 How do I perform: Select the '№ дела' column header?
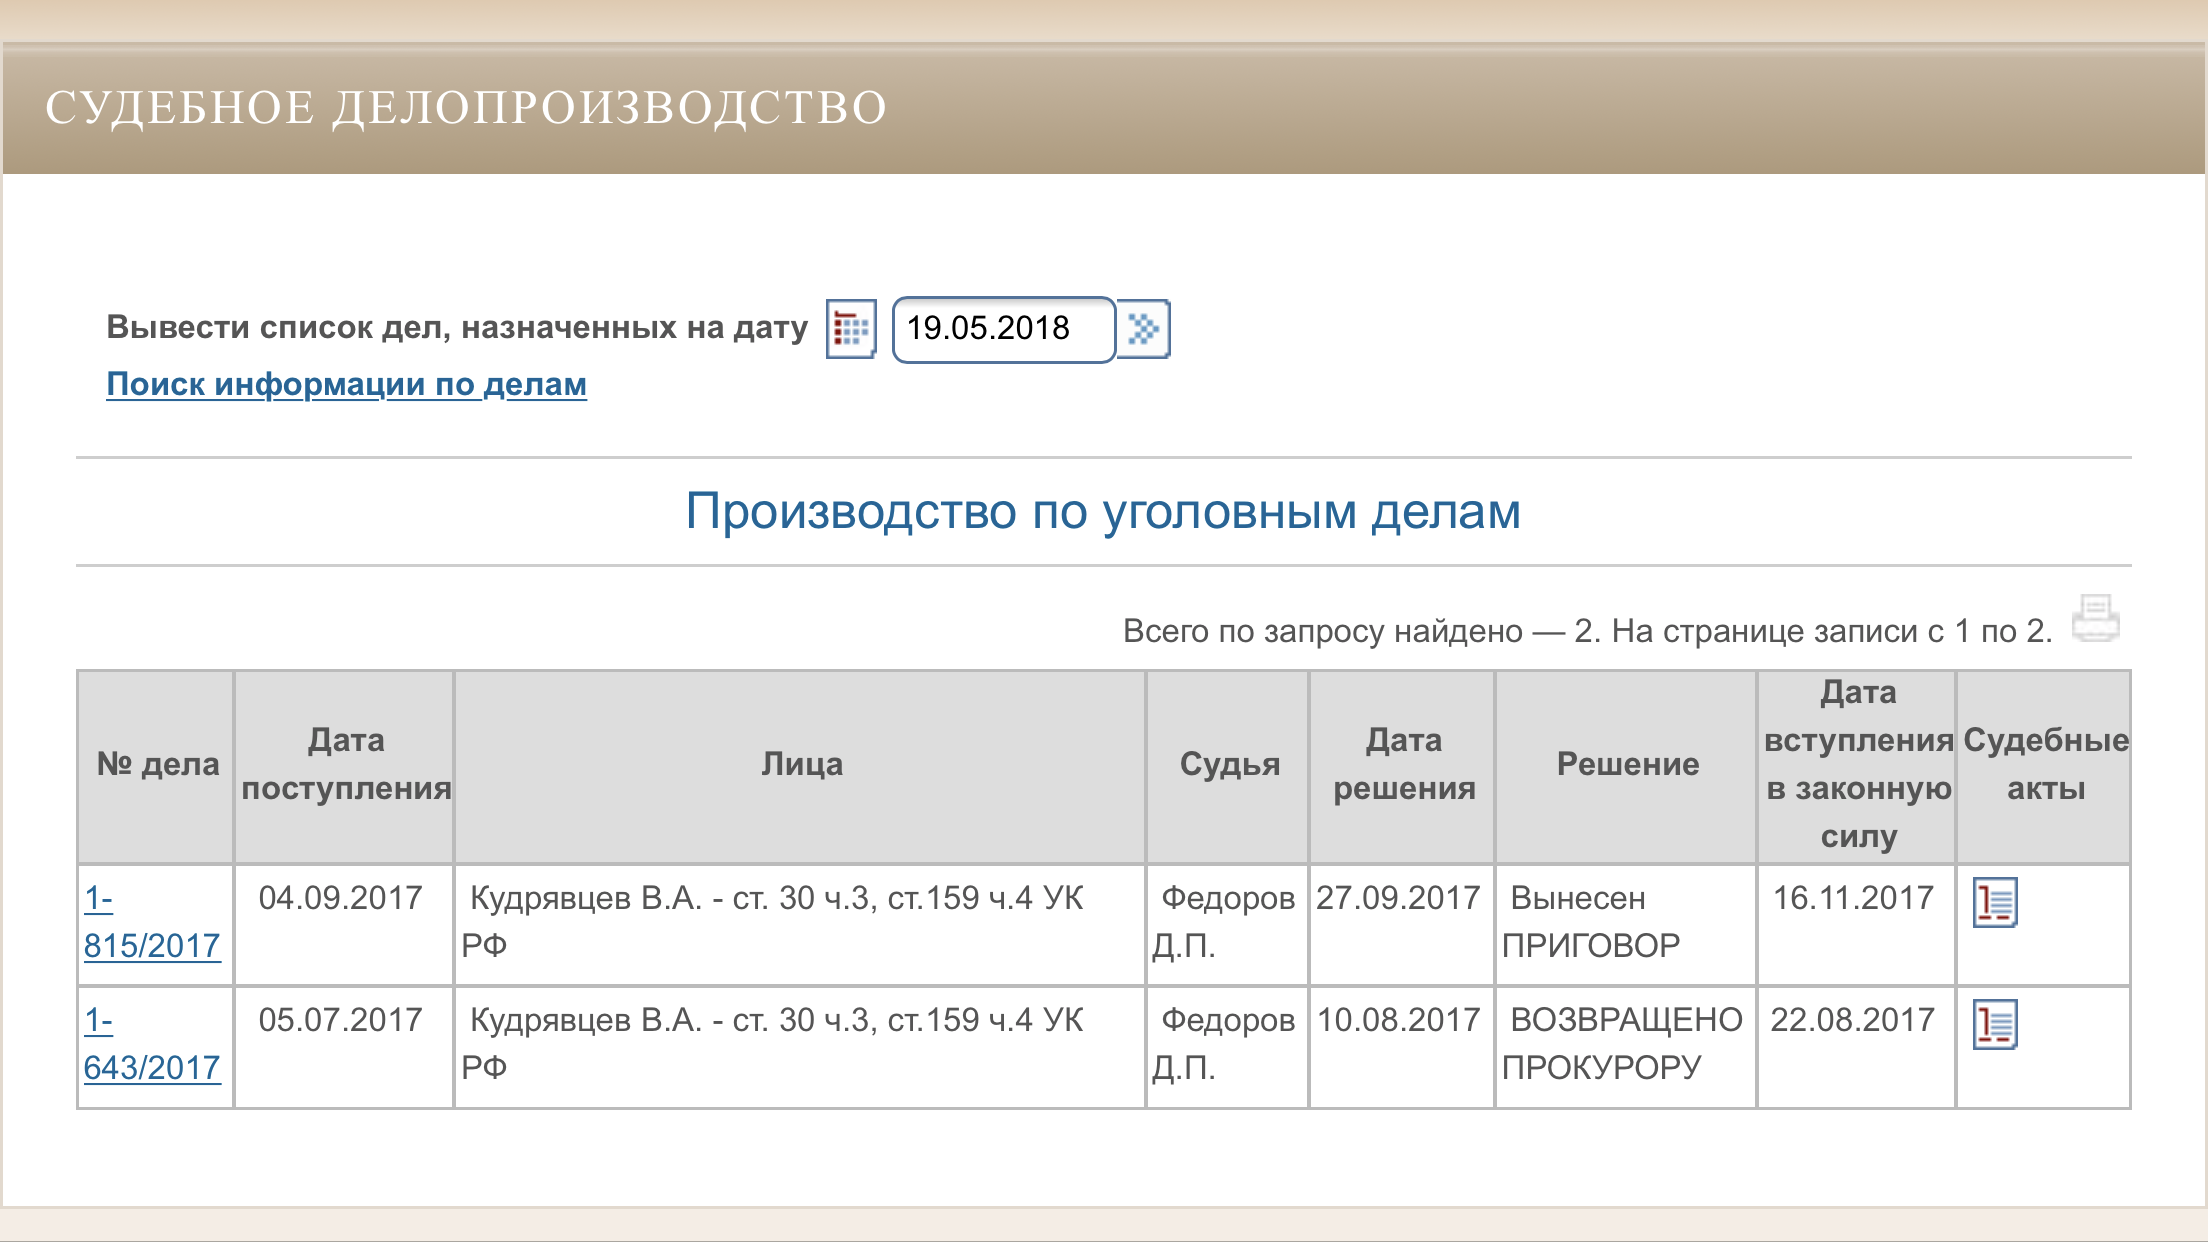pyautogui.click(x=157, y=765)
